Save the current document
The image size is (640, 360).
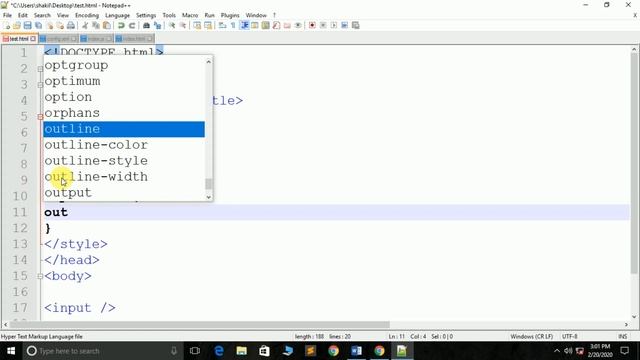[27, 26]
